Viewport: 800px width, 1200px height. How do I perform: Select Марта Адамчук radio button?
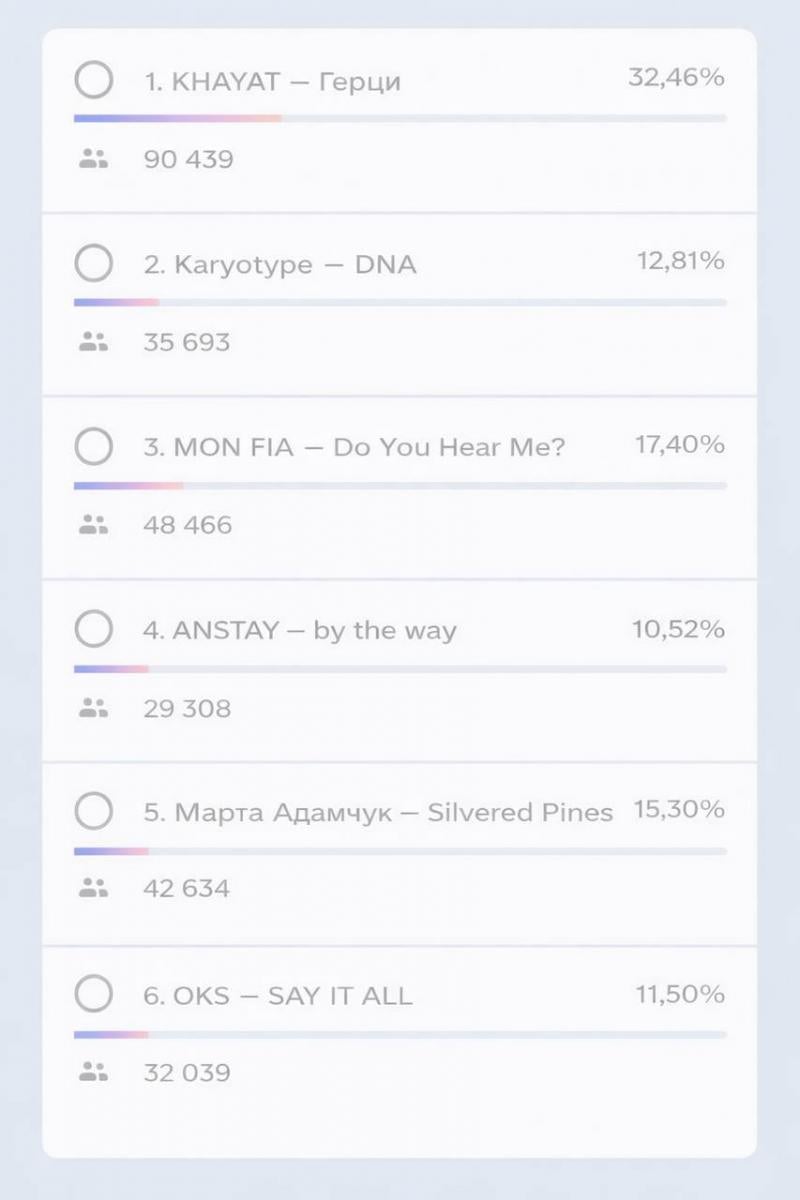94,811
